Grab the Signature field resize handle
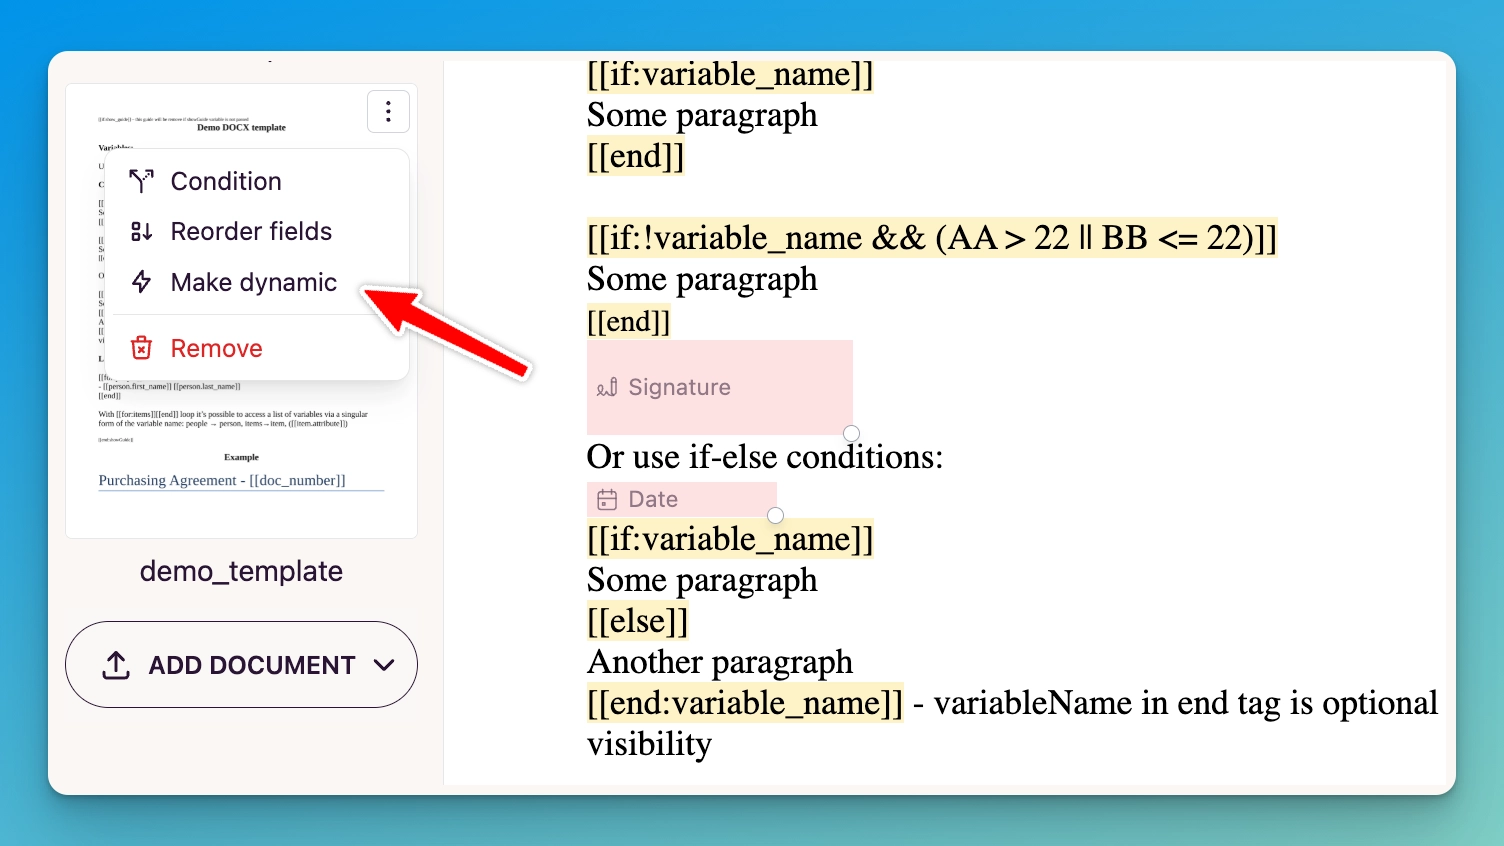The width and height of the screenshot is (1504, 846). (x=851, y=433)
